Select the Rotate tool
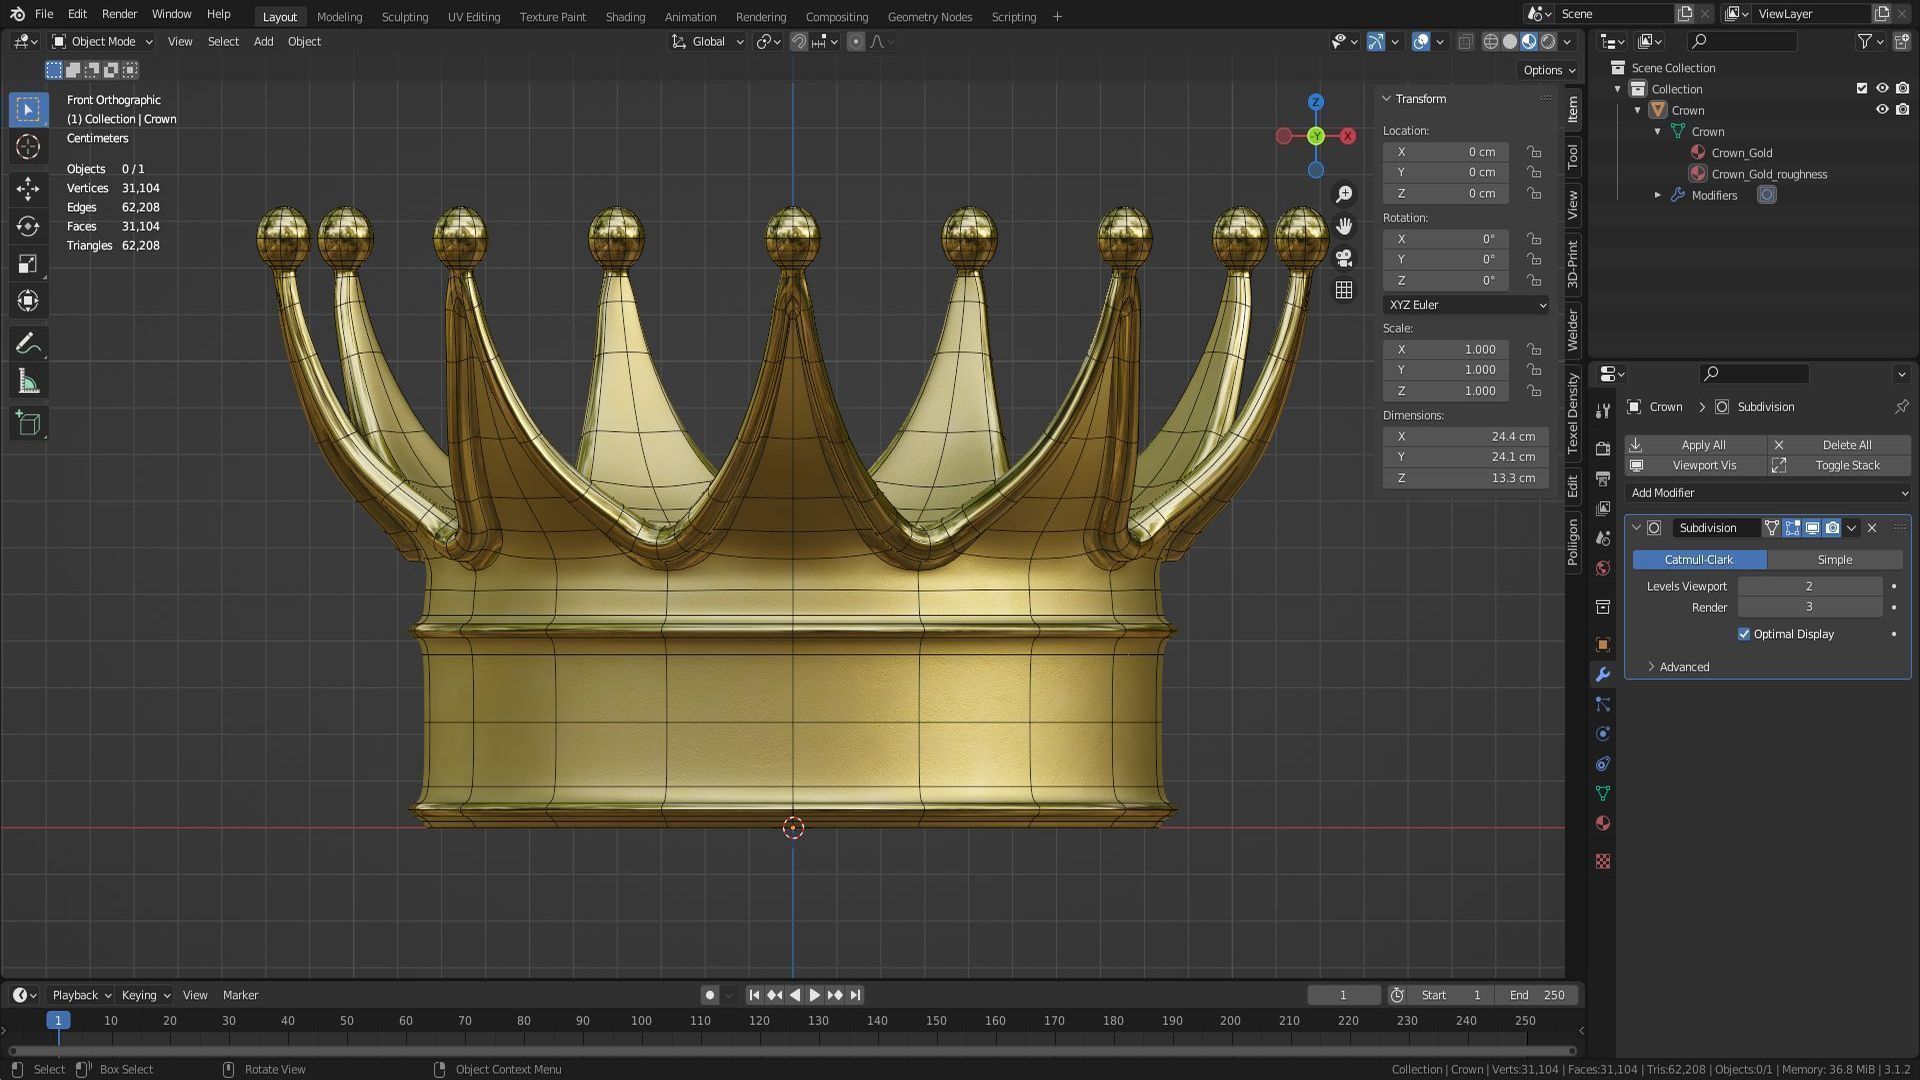Image resolution: width=1920 pixels, height=1080 pixels. point(27,226)
